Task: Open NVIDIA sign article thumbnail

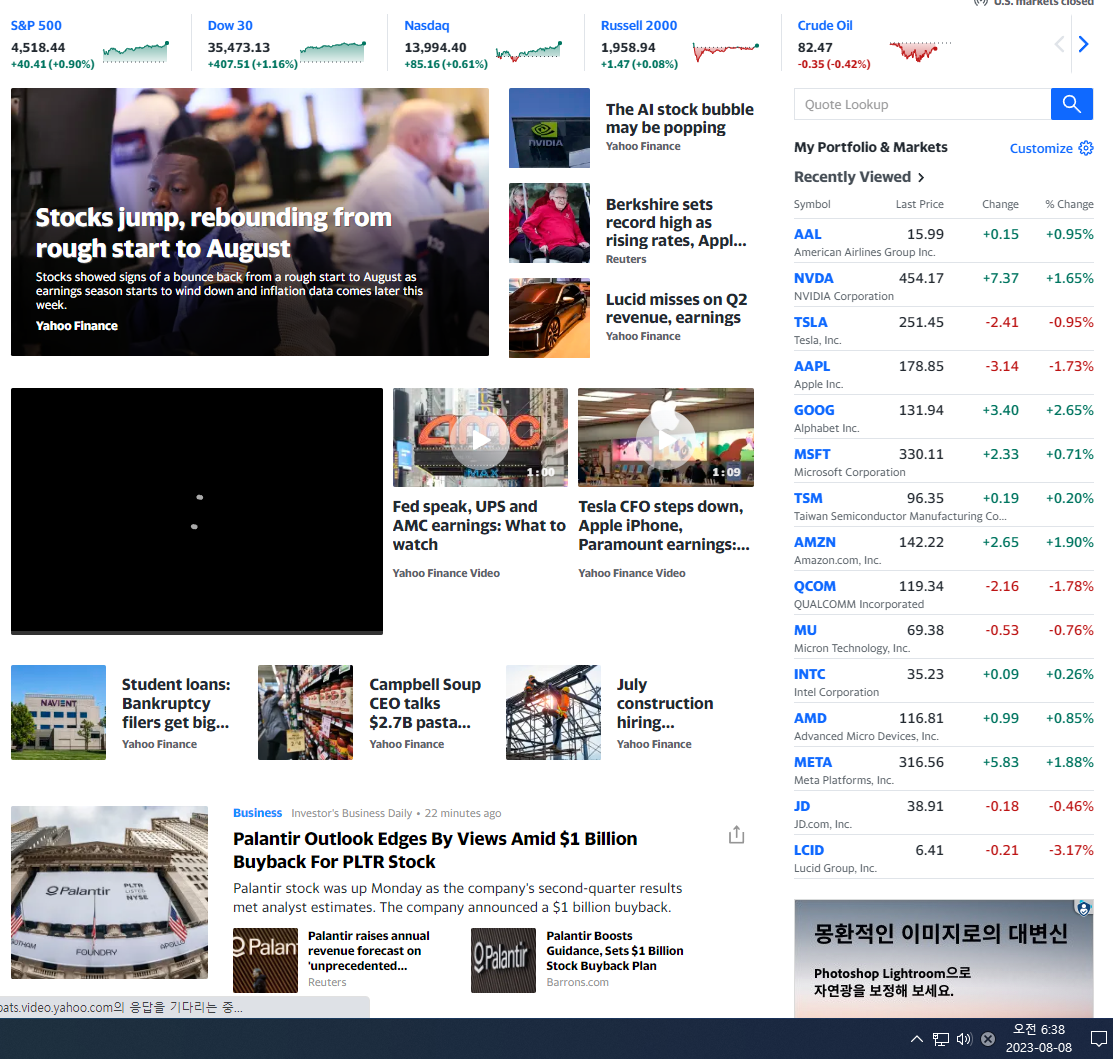Action: pyautogui.click(x=549, y=128)
